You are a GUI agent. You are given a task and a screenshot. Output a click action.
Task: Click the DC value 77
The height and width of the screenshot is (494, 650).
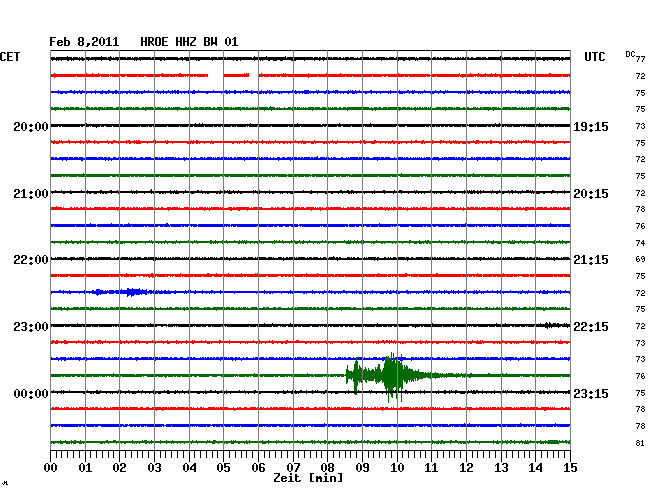pos(640,59)
